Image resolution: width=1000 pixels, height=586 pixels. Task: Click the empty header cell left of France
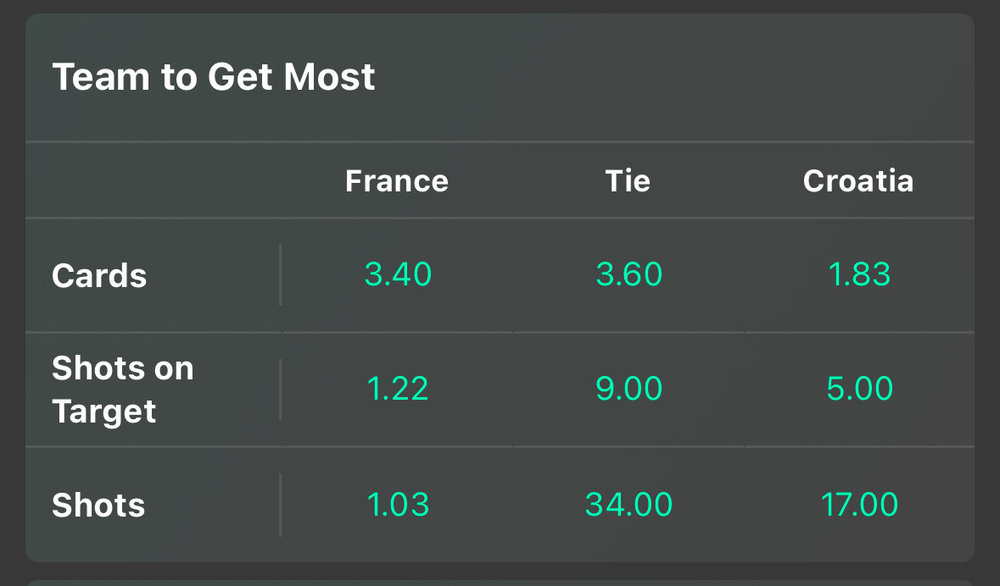153,181
